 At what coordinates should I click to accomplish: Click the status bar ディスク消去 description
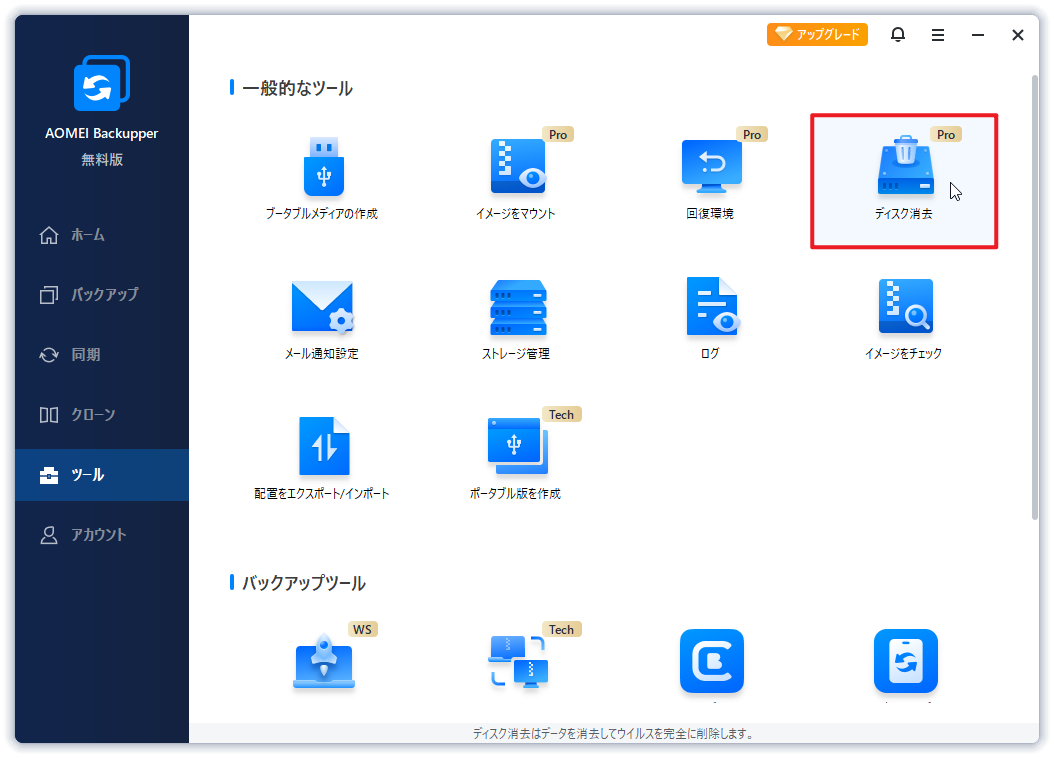(x=613, y=734)
